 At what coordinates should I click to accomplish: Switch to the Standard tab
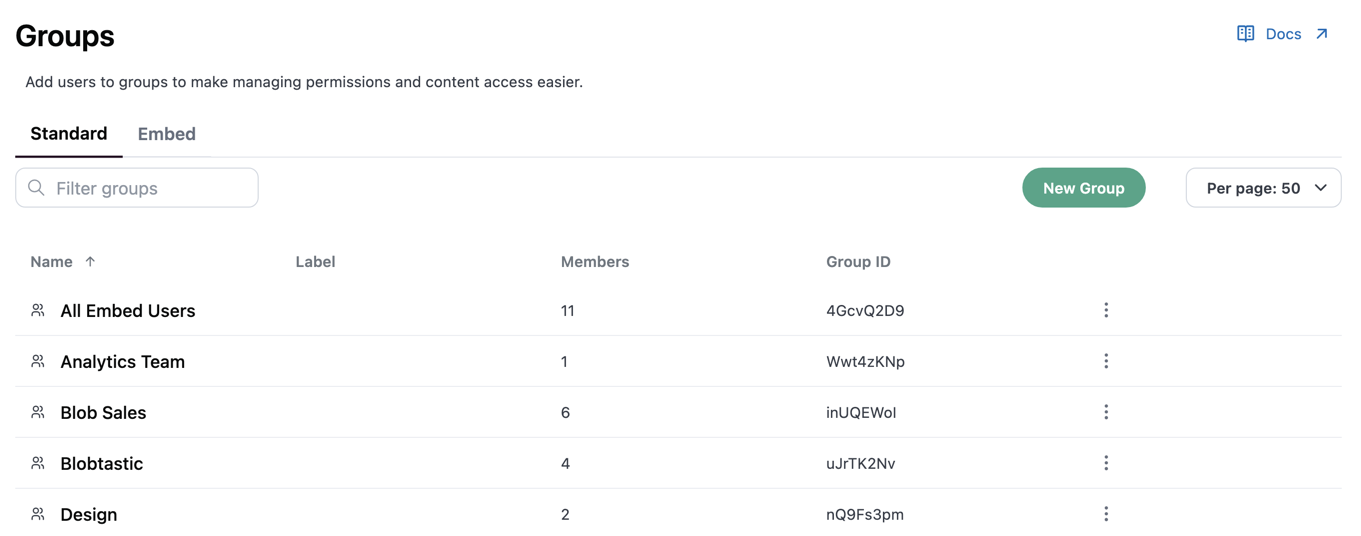(x=69, y=134)
